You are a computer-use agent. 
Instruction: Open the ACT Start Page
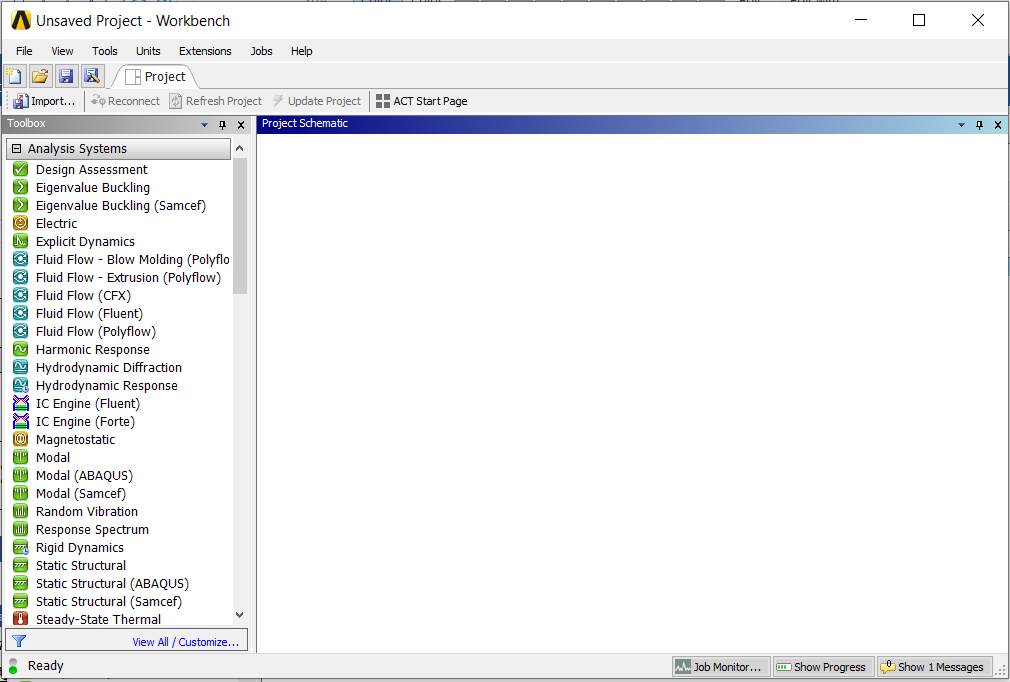[x=422, y=101]
